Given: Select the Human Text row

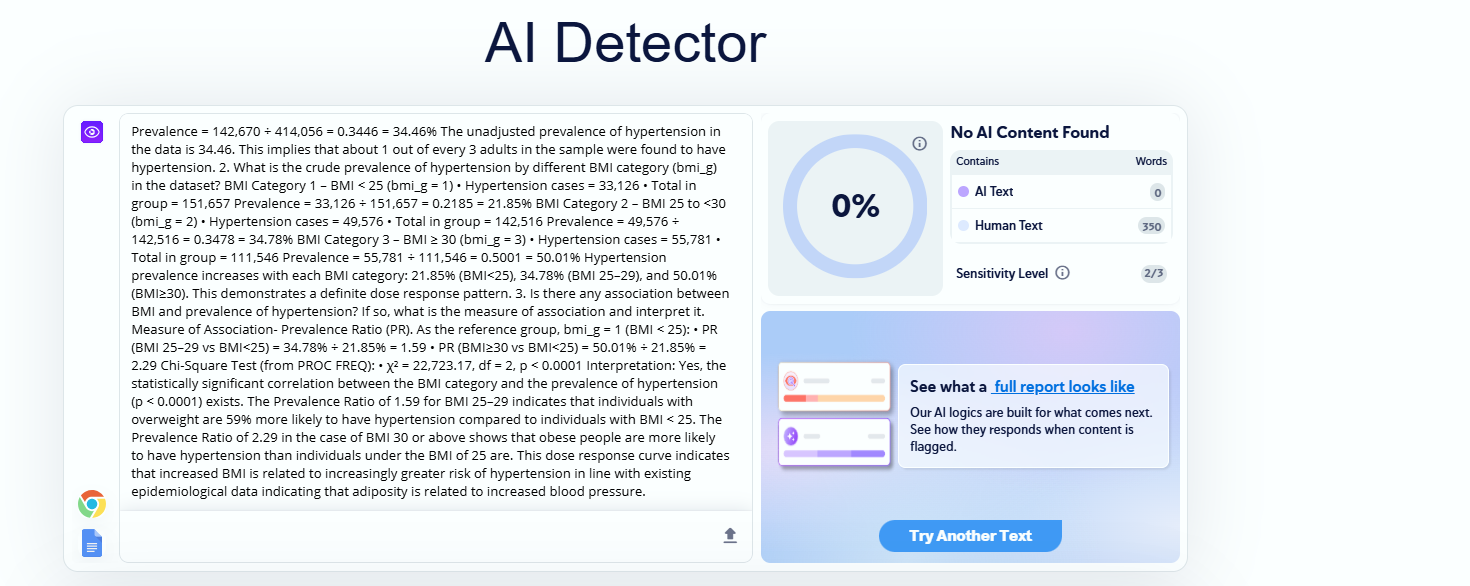Looking at the screenshot, I should pos(1060,226).
